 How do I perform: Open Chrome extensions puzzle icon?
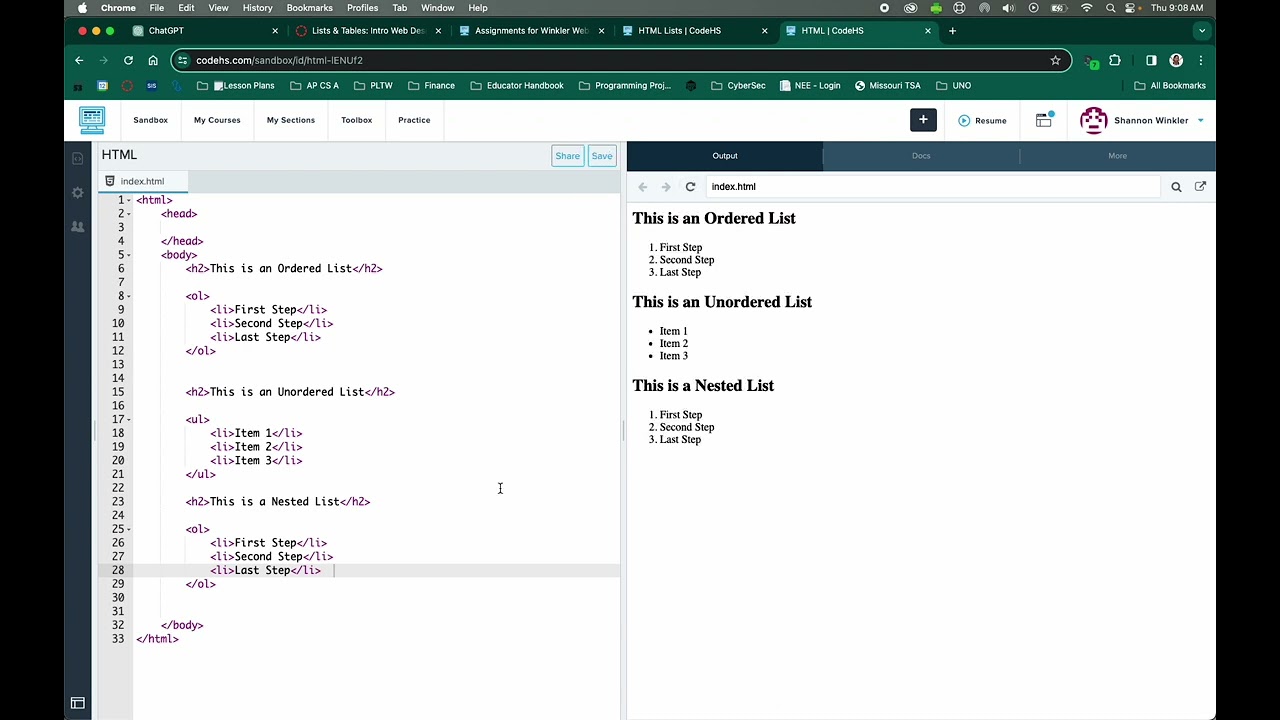pyautogui.click(x=1115, y=60)
